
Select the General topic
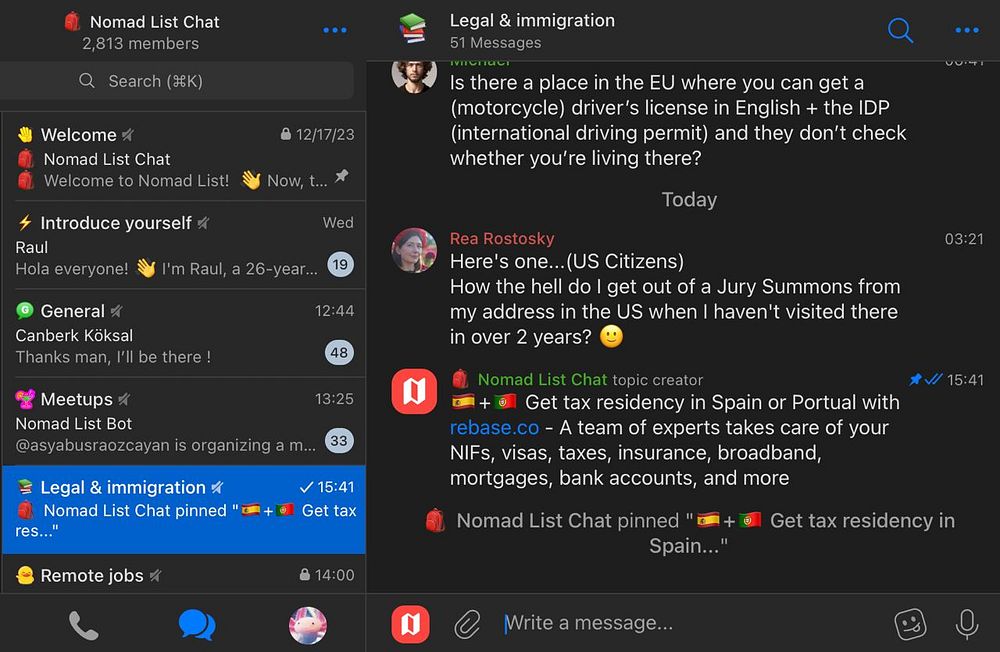coord(184,334)
